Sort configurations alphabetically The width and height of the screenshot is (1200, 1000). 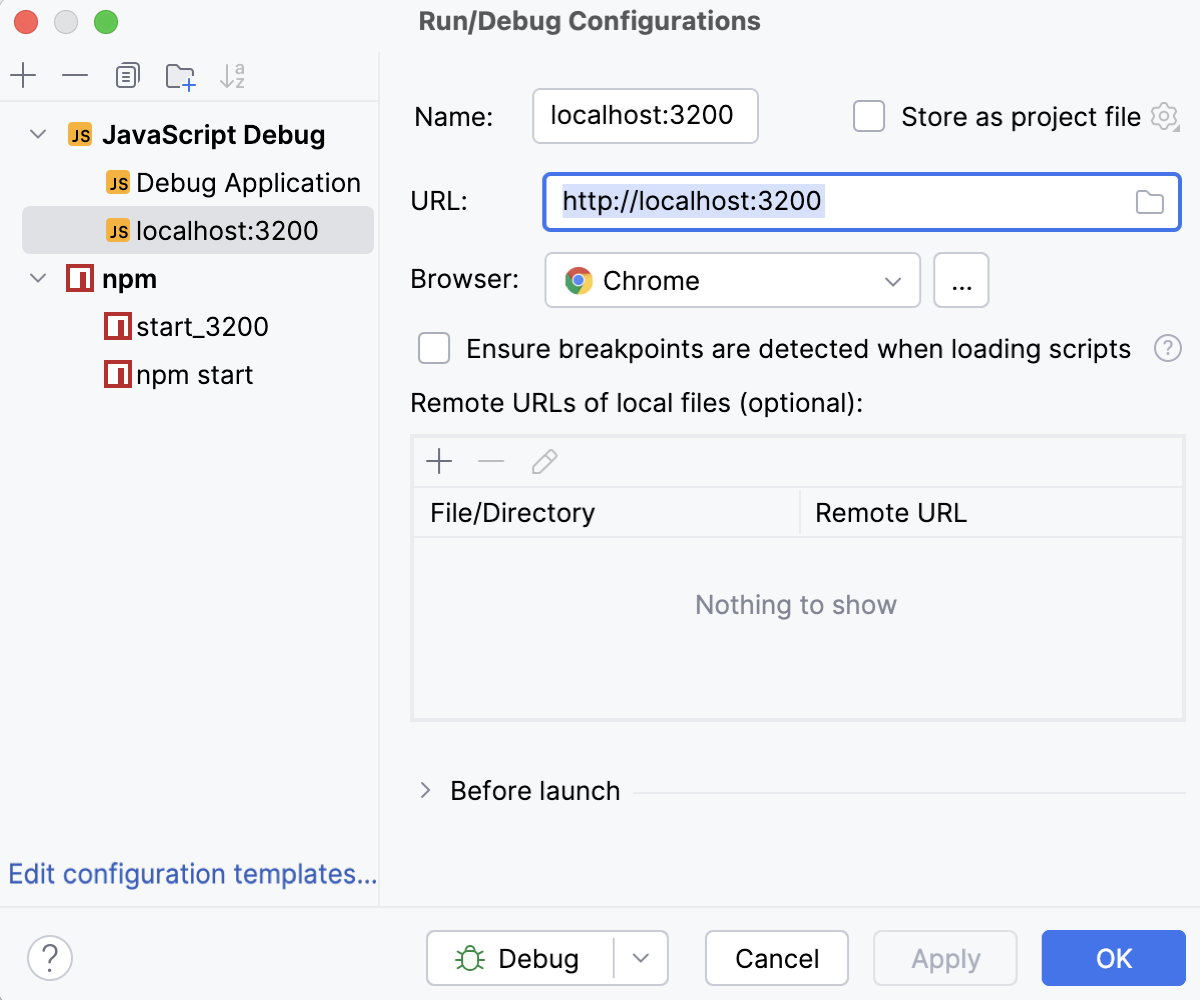click(x=232, y=75)
